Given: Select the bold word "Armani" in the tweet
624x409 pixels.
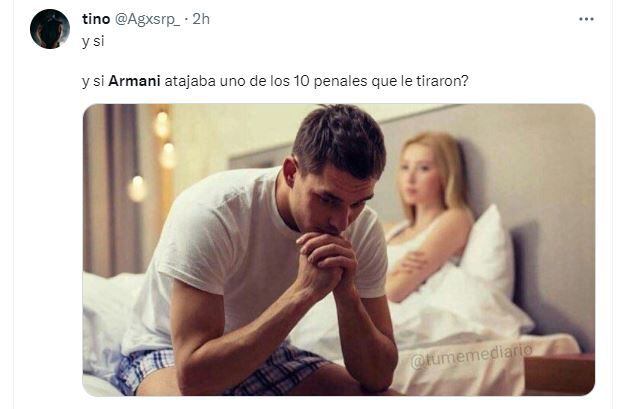Looking at the screenshot, I should 134,81.
